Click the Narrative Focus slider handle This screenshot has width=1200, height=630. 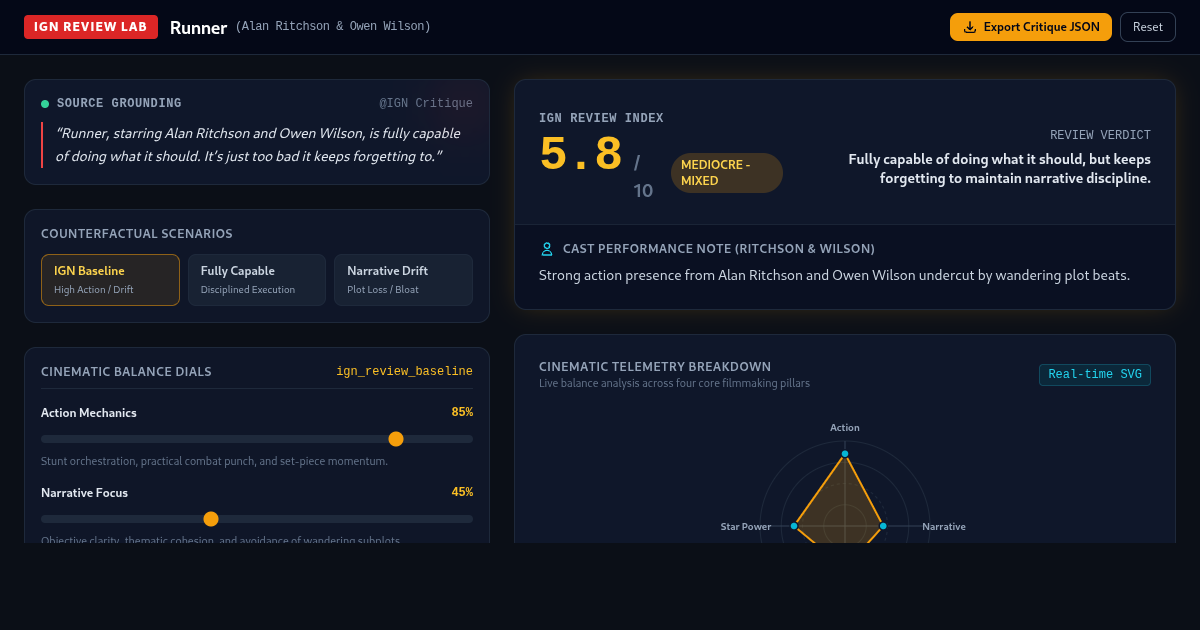click(211, 519)
